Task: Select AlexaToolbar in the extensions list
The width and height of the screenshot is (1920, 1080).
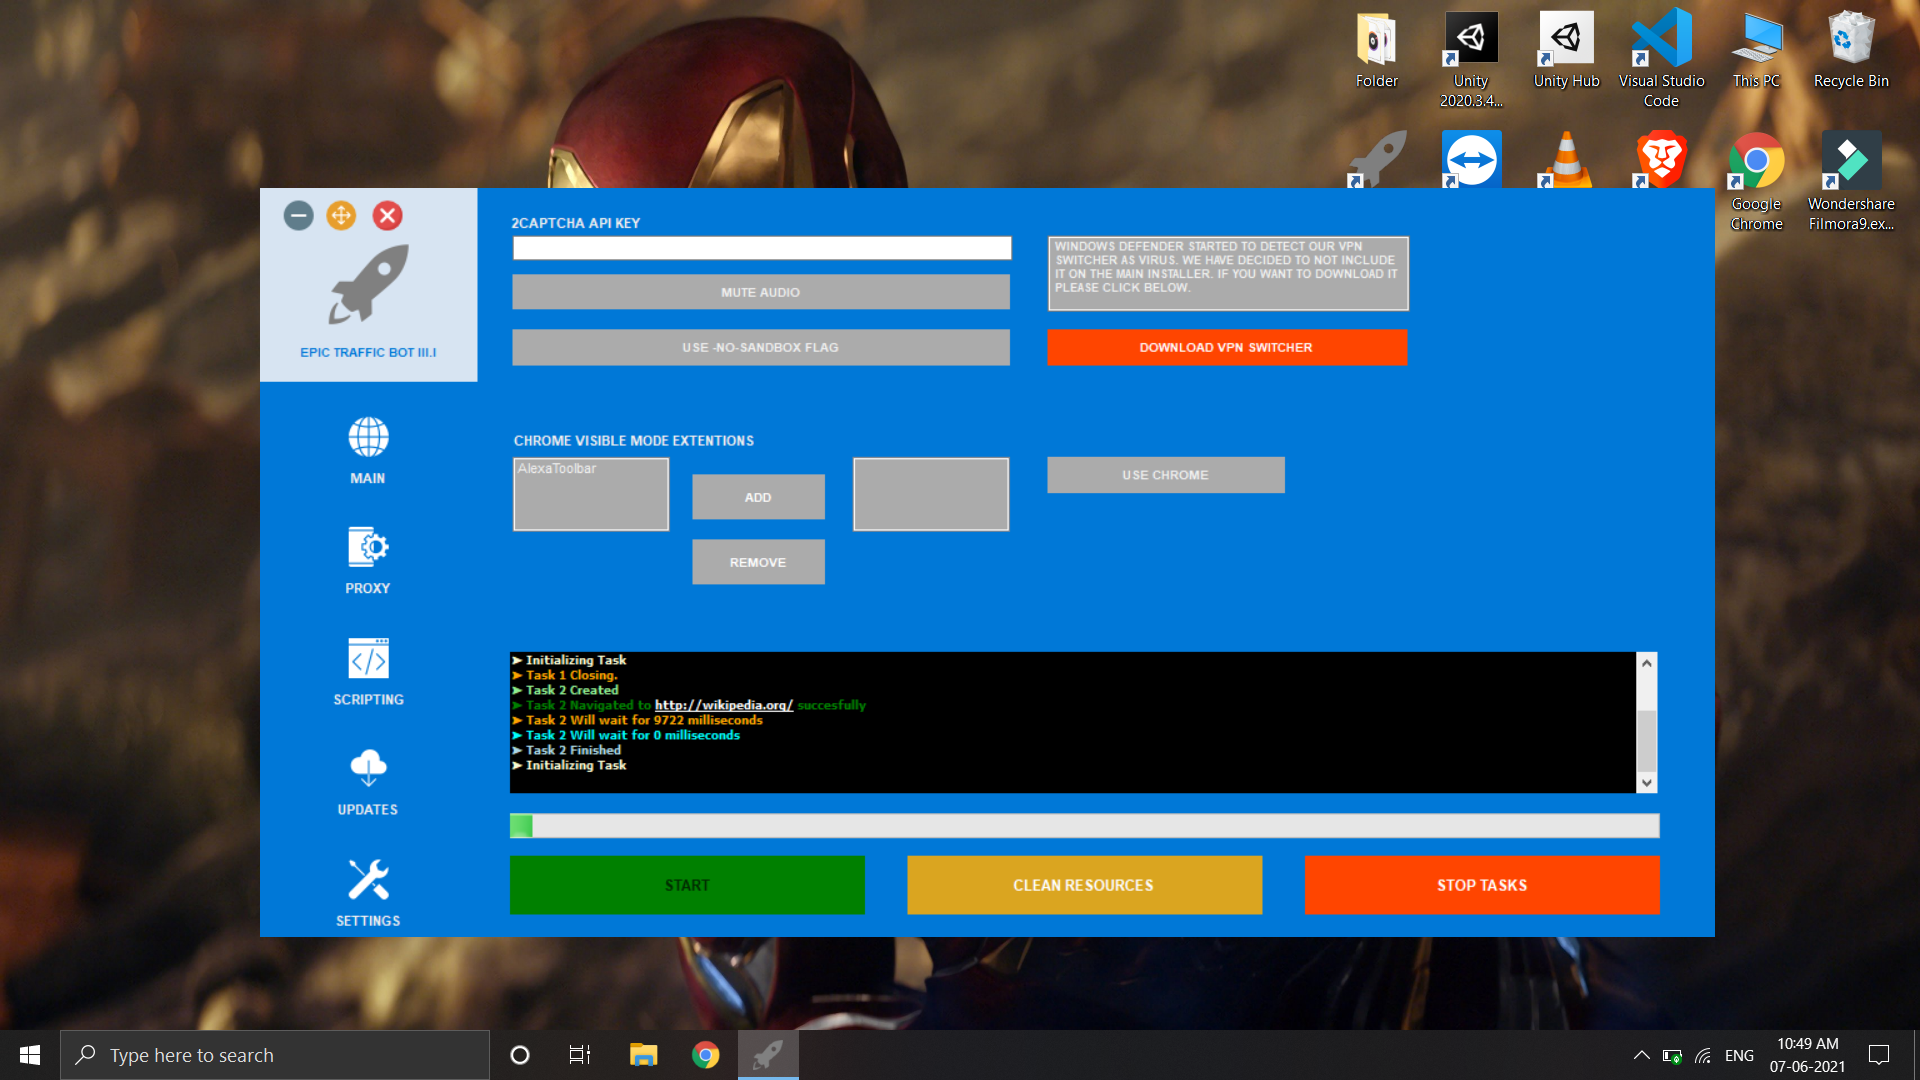Action: (557, 469)
